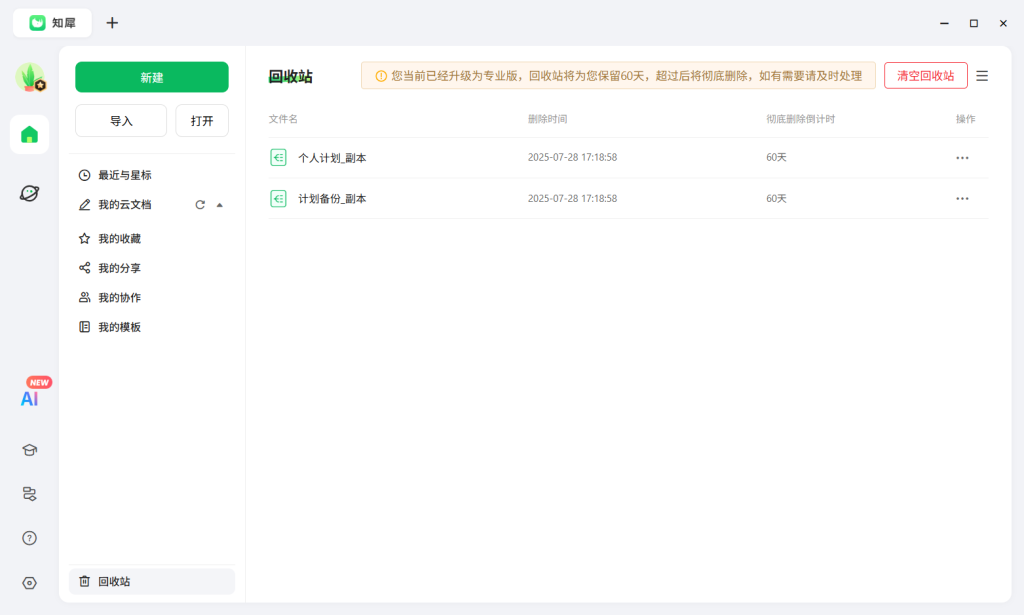Minimize the 知犀 window

pos(944,23)
